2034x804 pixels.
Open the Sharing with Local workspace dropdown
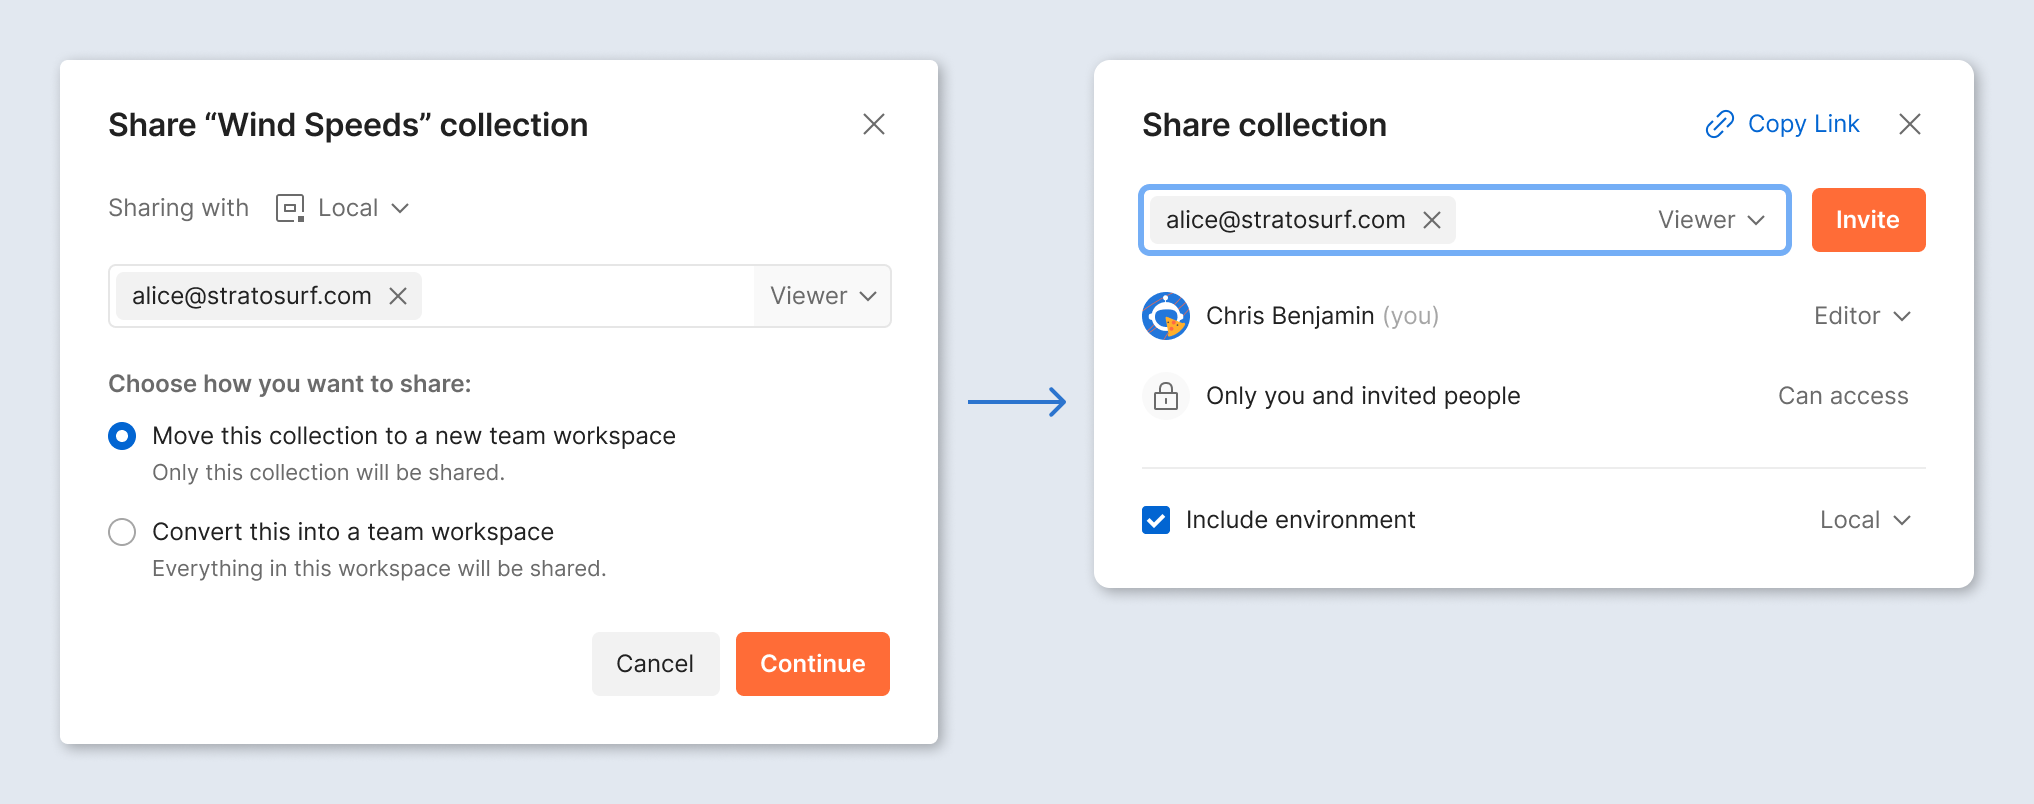coord(362,208)
